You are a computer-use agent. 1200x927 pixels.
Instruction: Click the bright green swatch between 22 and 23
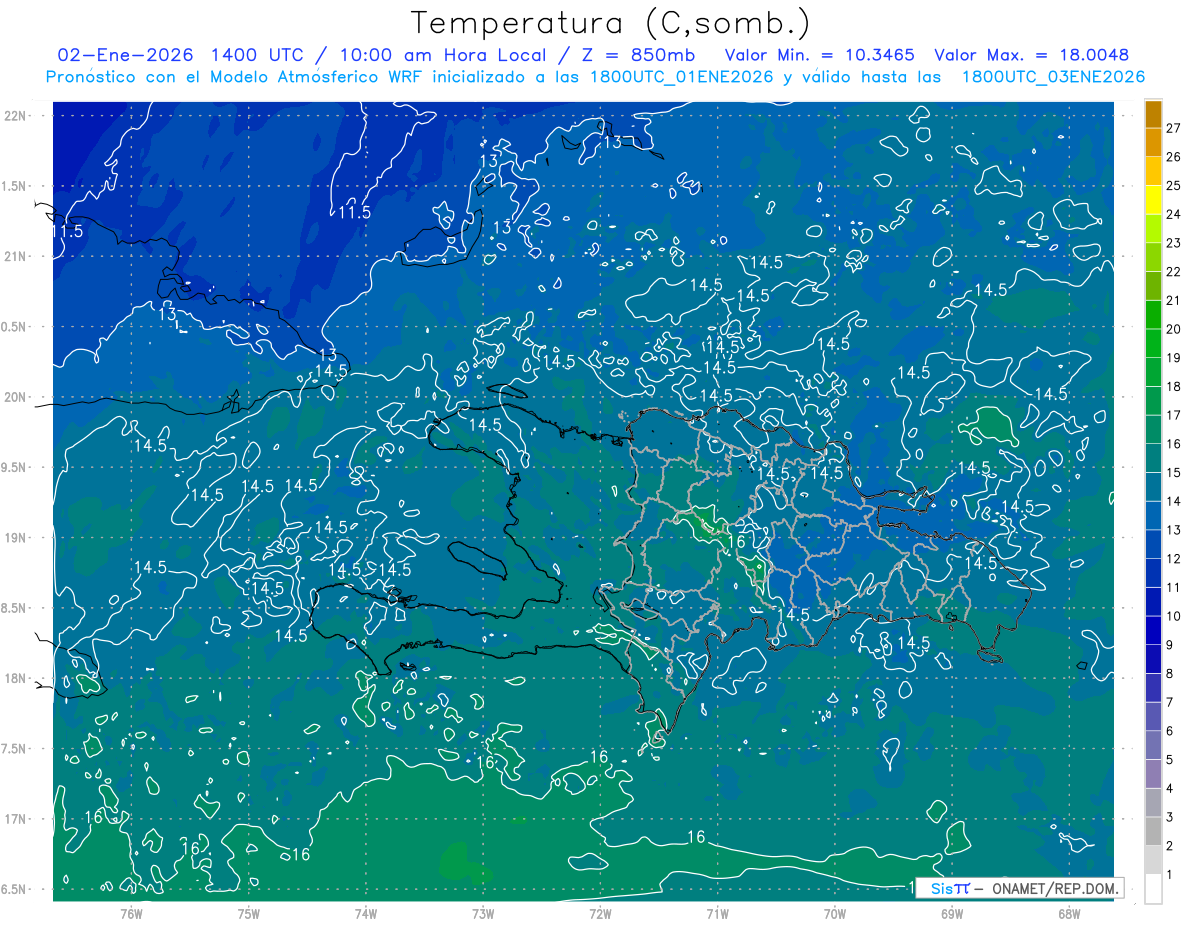coord(1153,258)
